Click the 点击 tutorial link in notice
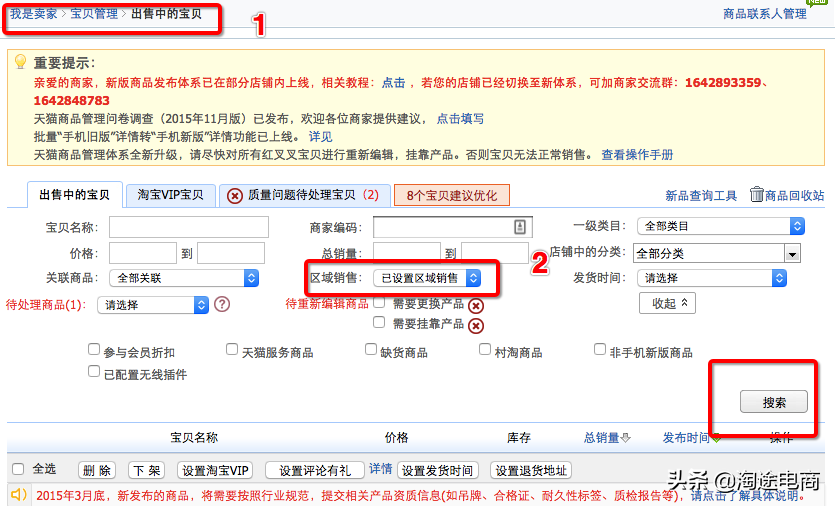This screenshot has height=506, width=835. [x=394, y=83]
